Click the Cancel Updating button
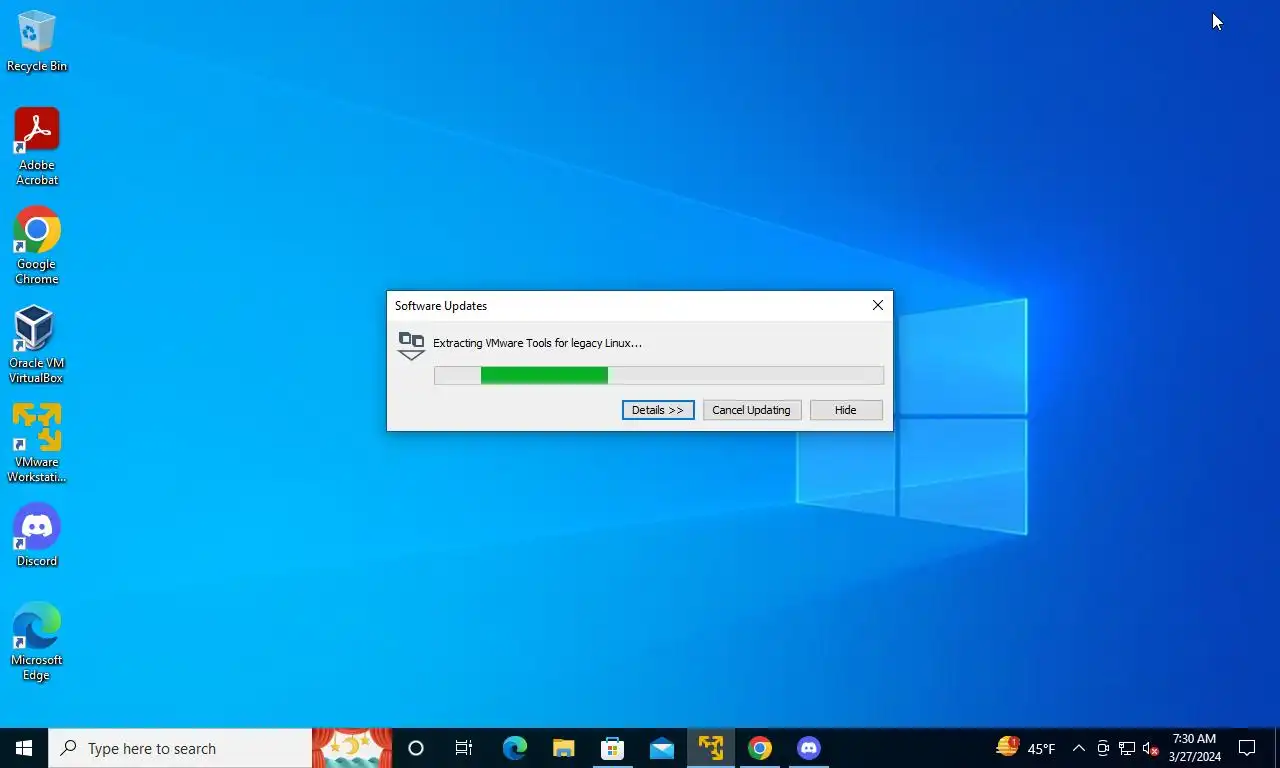 pos(751,410)
